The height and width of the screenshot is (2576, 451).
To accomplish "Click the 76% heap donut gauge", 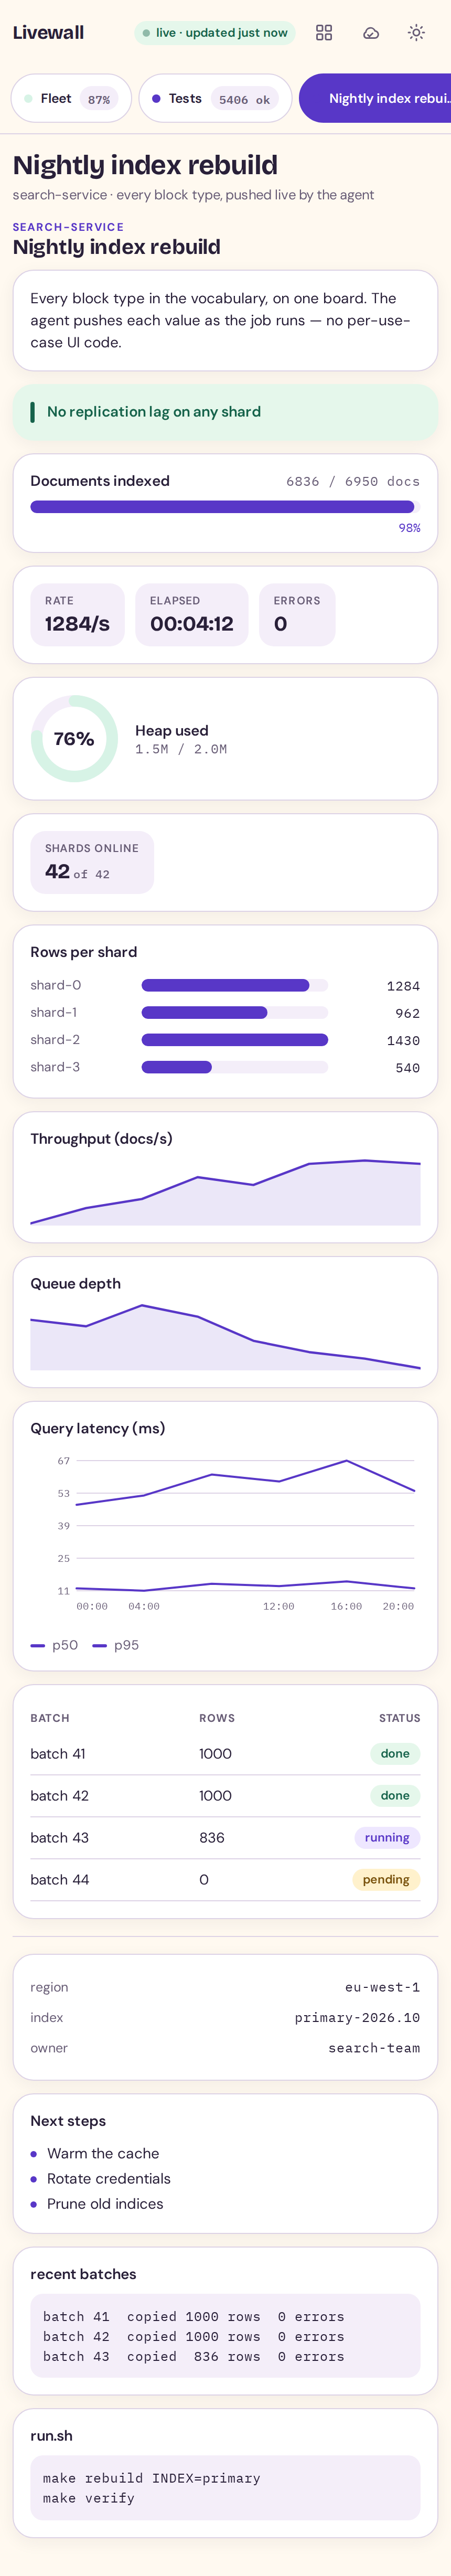I will (74, 739).
